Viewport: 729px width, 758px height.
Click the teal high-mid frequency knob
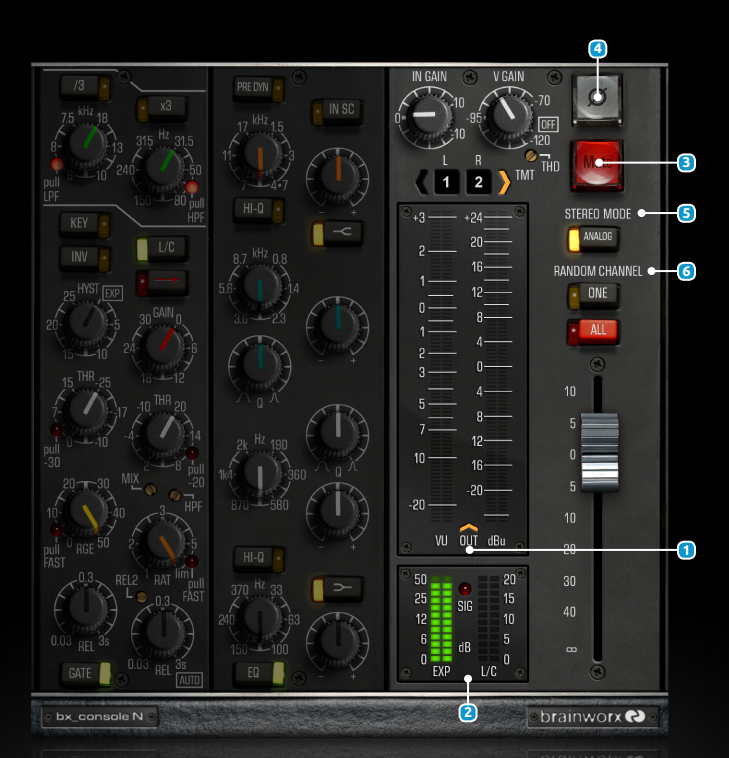tap(260, 287)
